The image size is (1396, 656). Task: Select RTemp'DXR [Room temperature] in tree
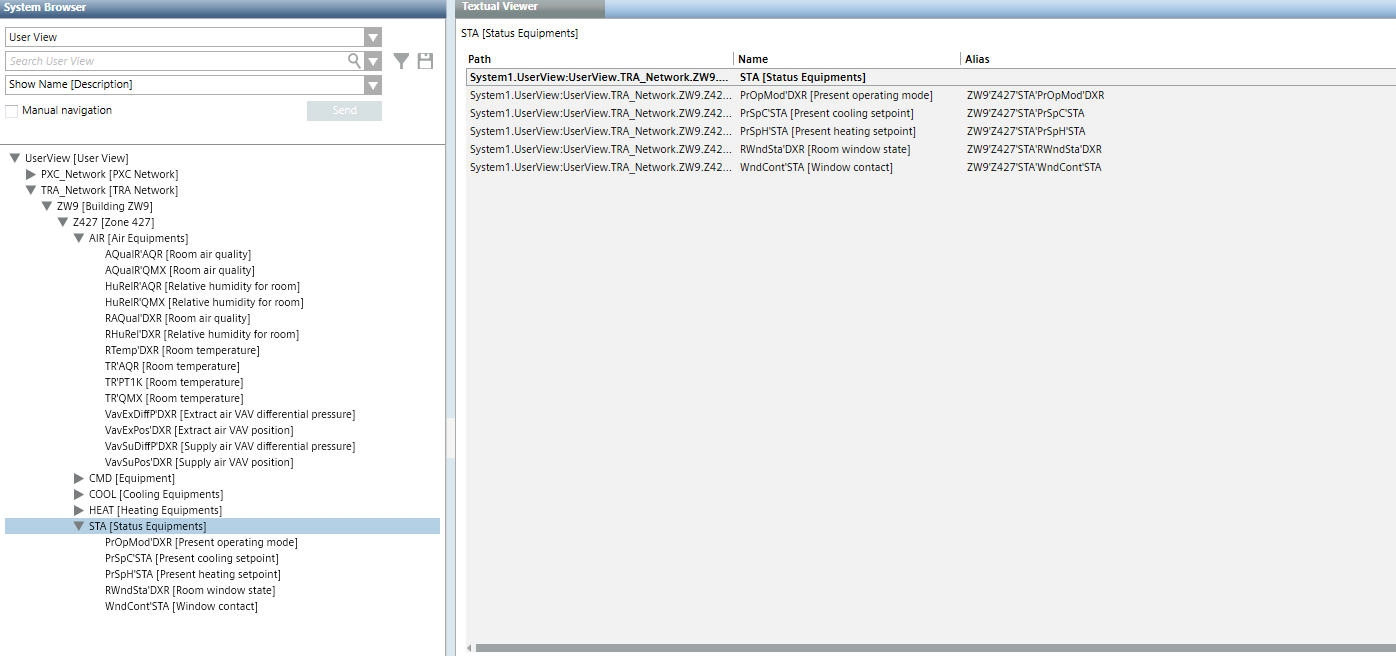tap(182, 350)
